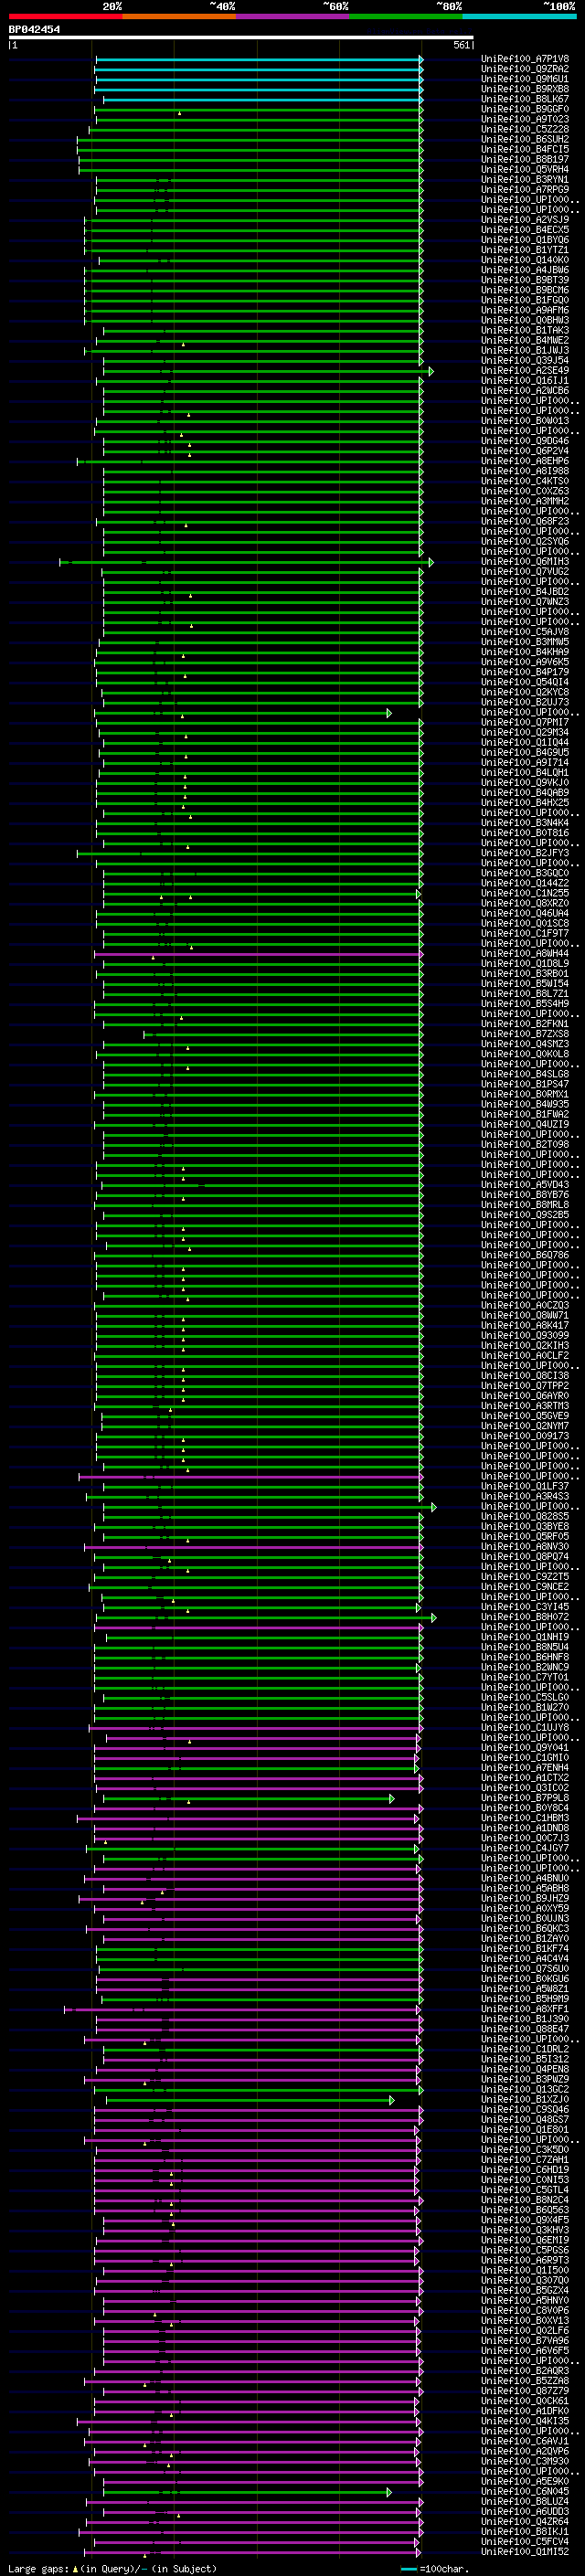Select the UniRef100_B8LUZ4 label
The image size is (585, 2576).
tap(525, 2501)
